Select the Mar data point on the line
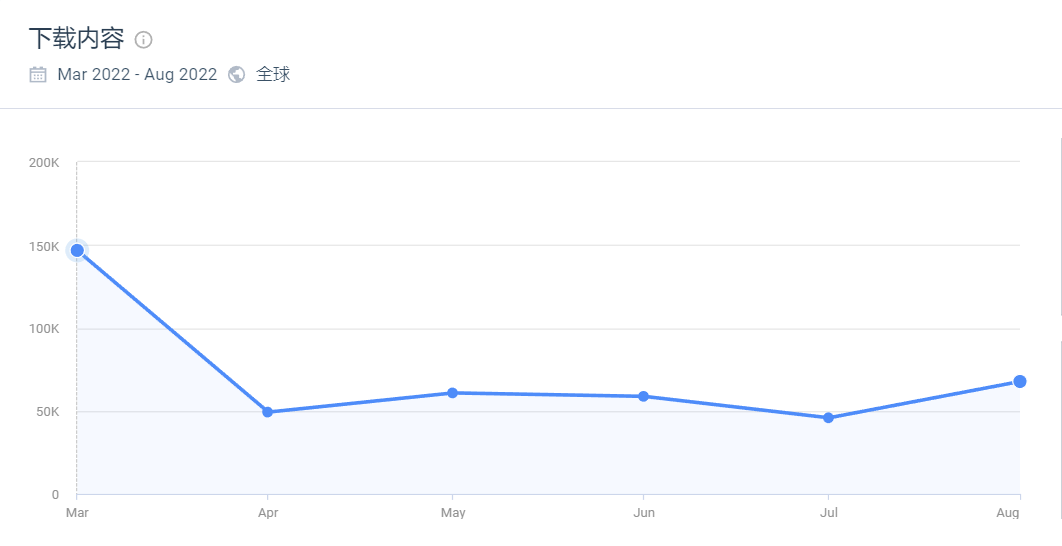The height and width of the screenshot is (546, 1062). point(77,250)
